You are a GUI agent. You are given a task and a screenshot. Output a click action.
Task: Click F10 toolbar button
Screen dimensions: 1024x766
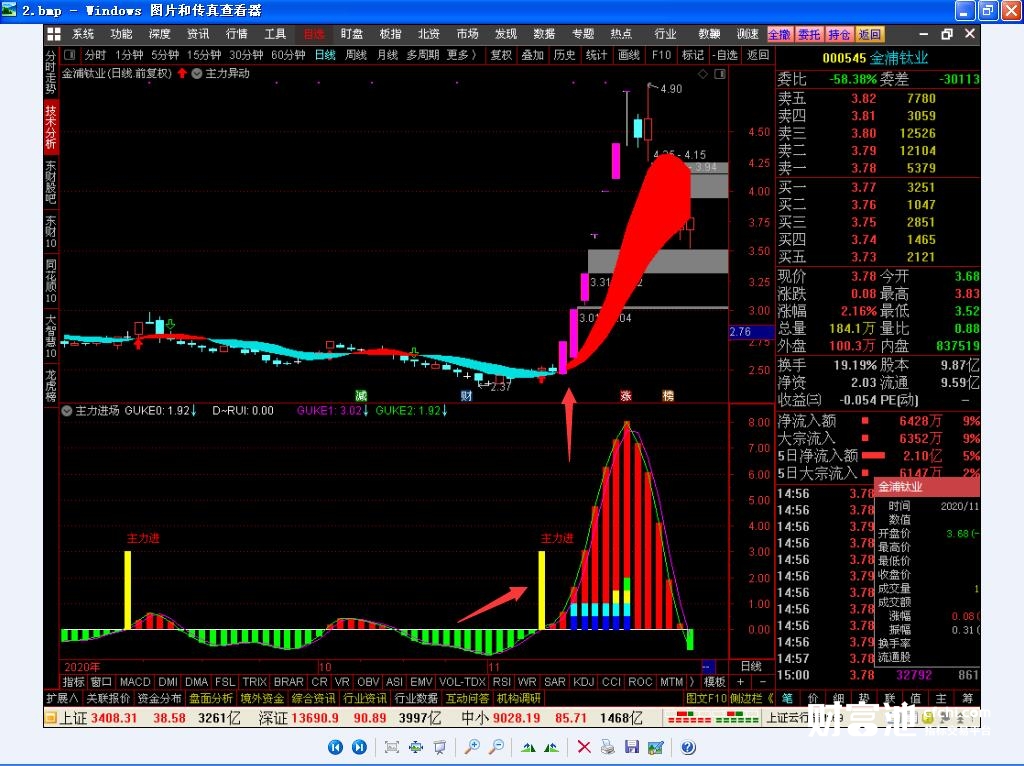(x=661, y=55)
